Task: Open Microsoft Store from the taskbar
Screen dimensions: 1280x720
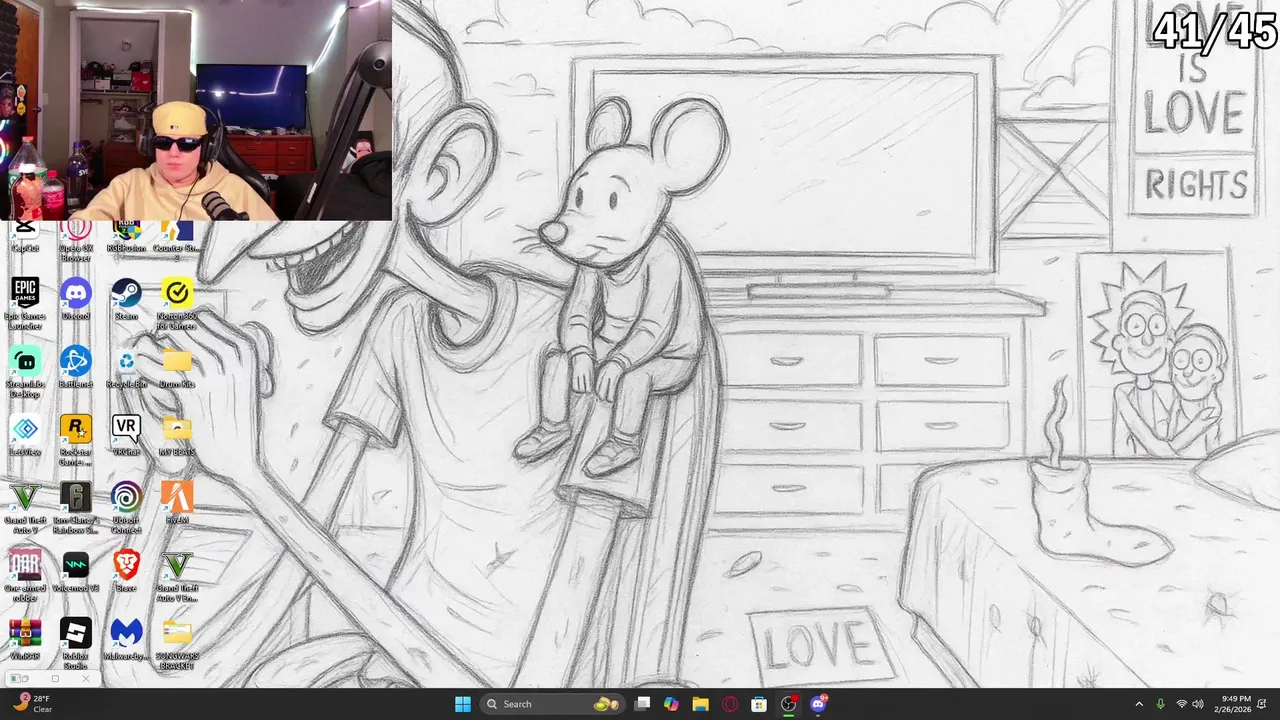Action: [x=759, y=704]
